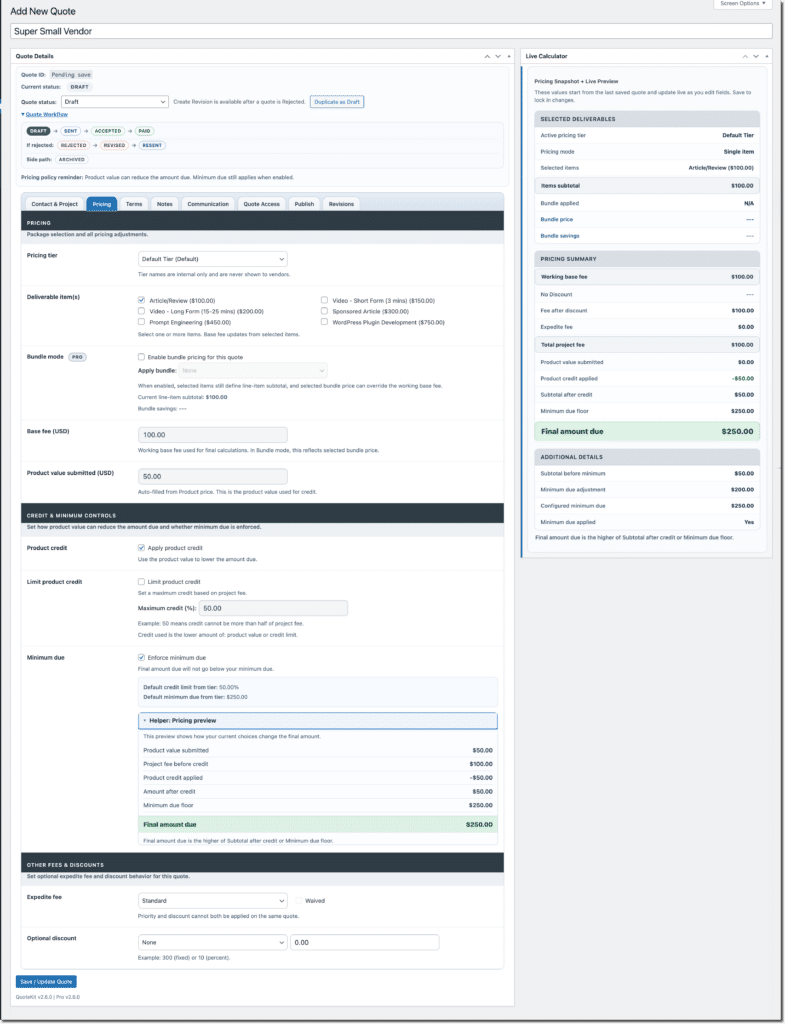This screenshot has height=1024, width=785.
Task: Move Live Calculator panel up arrow
Action: click(x=745, y=56)
